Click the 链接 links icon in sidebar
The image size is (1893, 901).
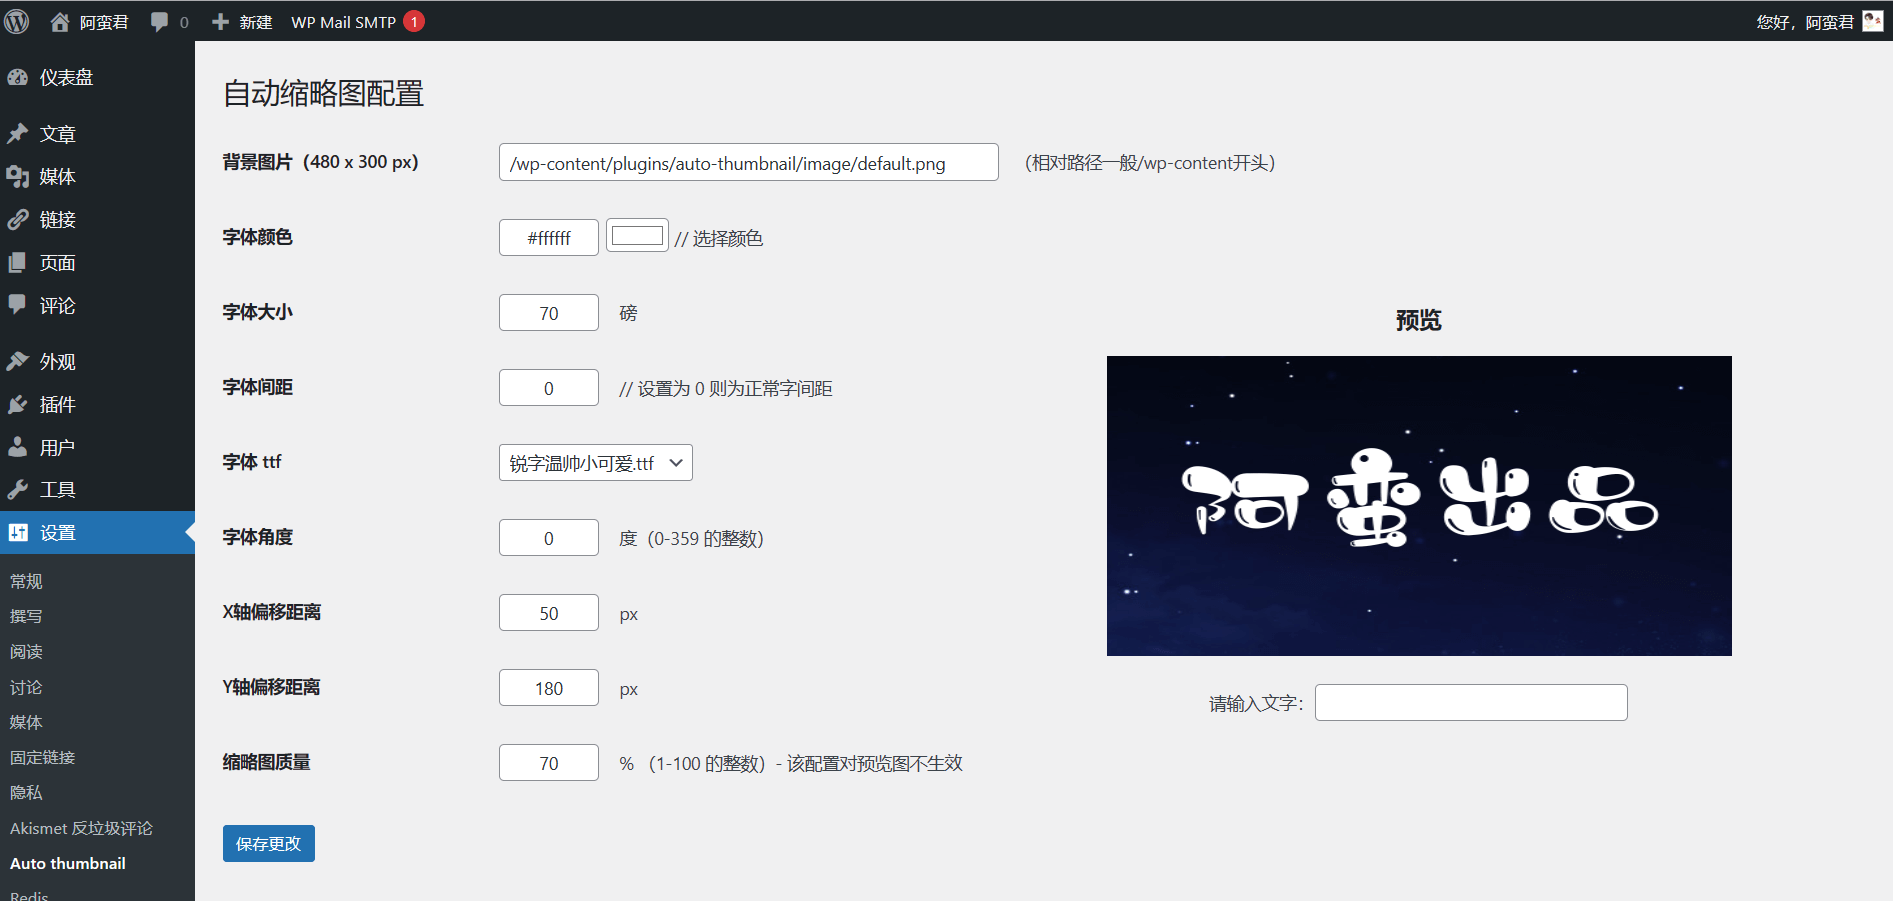click(19, 219)
